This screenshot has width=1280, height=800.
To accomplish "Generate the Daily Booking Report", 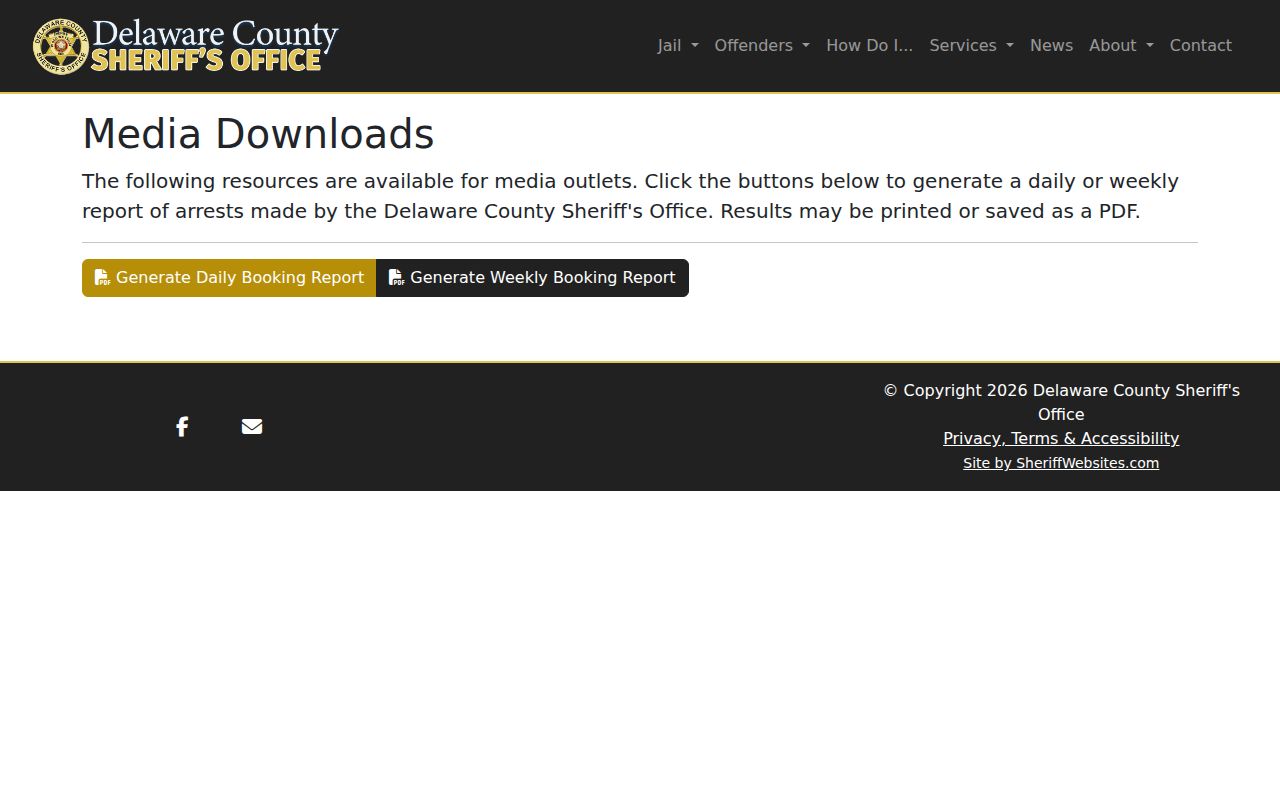I will [229, 278].
